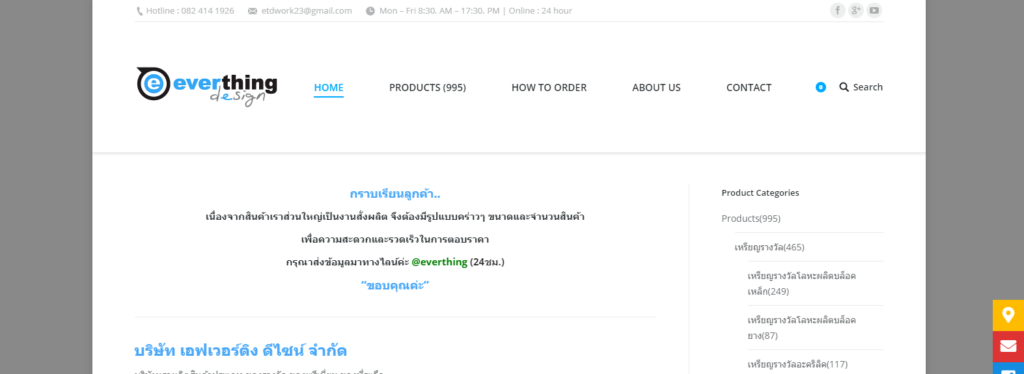Click the phone hotline icon
This screenshot has height=374, width=1024.
[x=139, y=11]
